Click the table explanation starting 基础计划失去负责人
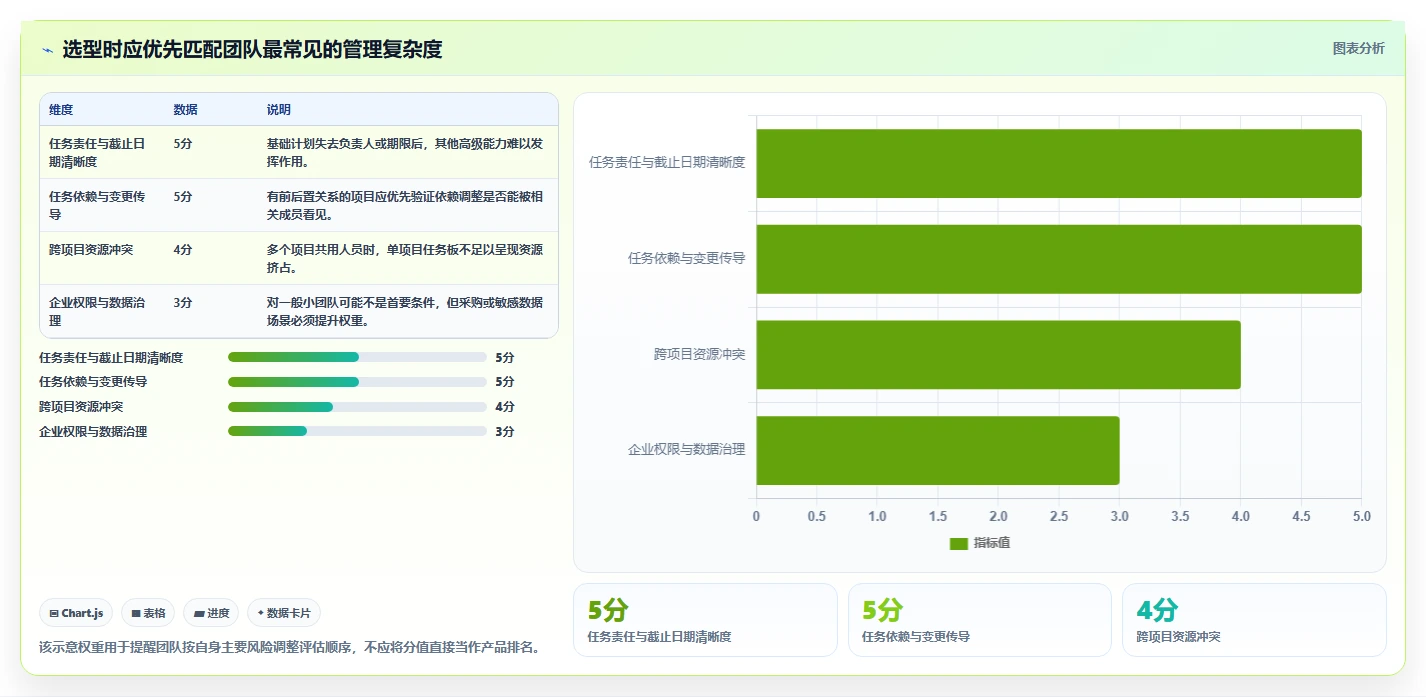Screen dimensions: 1426x697 tap(405, 152)
